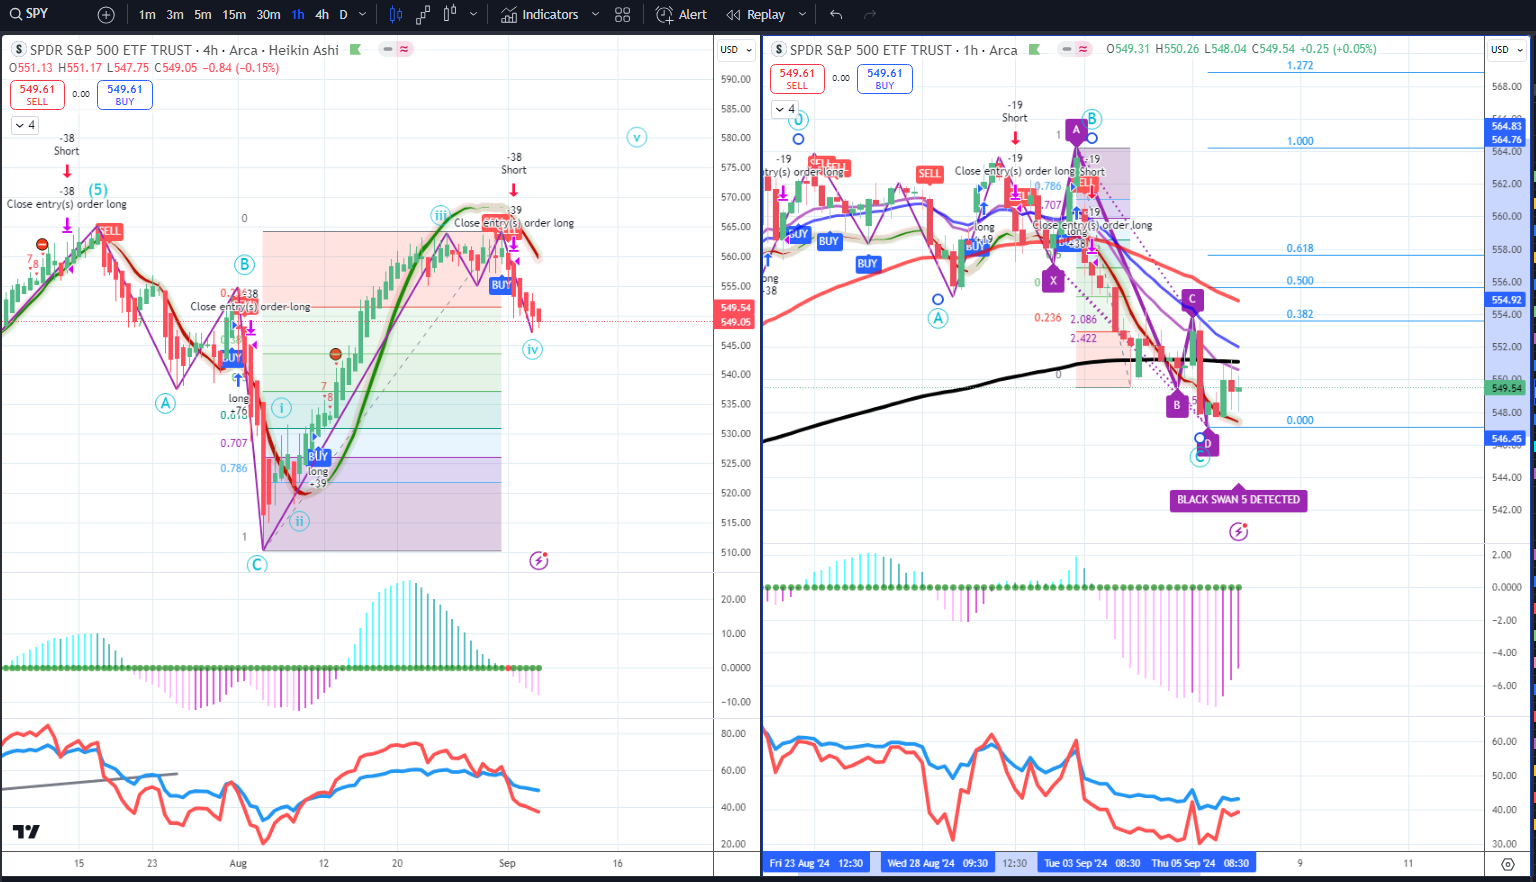Expand the chart type dropdown arrow
The height and width of the screenshot is (882, 1536).
pos(473,15)
